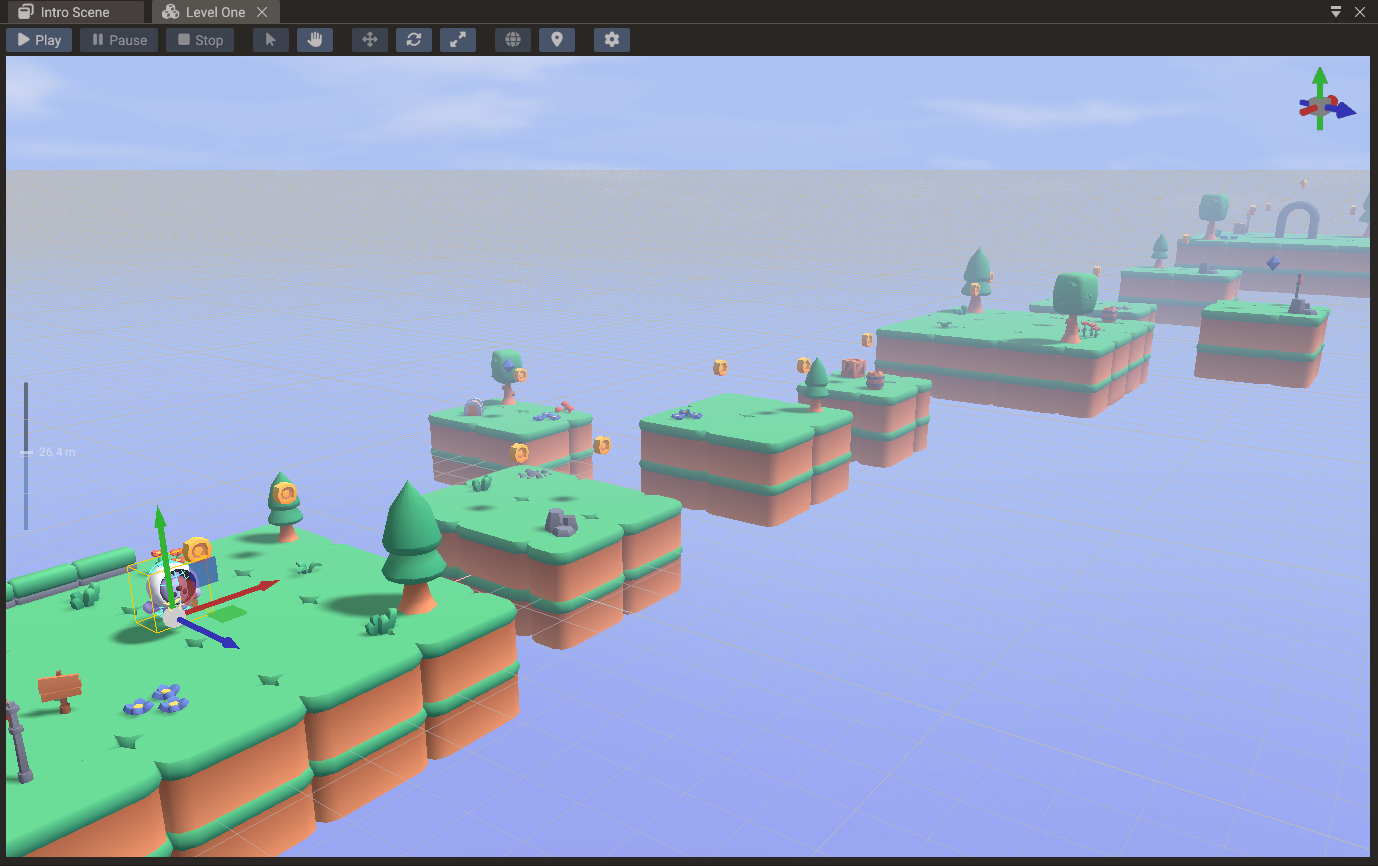The height and width of the screenshot is (866, 1378).
Task: Click the Level One tab cubes icon
Action: tap(171, 12)
